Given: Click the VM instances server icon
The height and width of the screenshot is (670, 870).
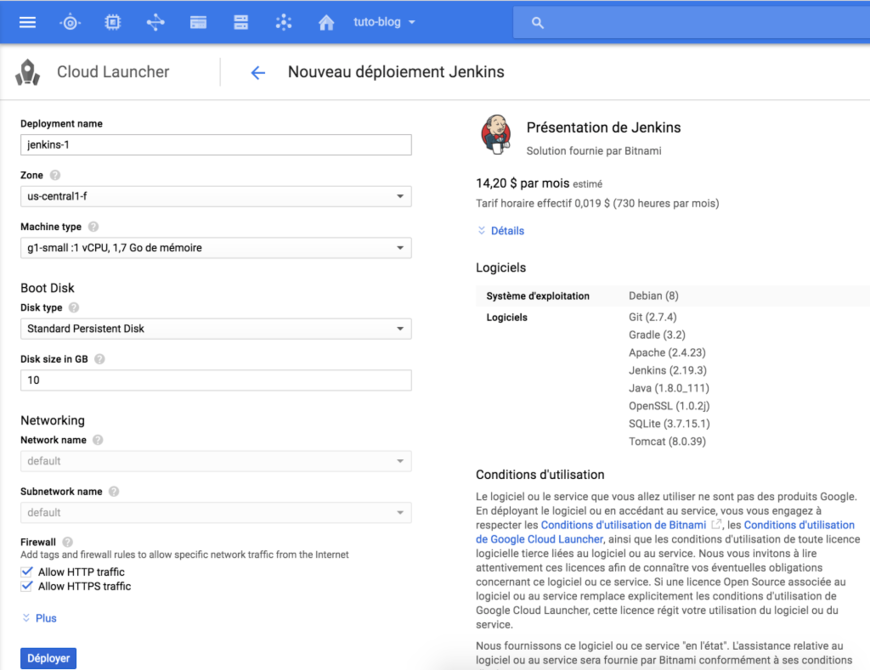Looking at the screenshot, I should pyautogui.click(x=240, y=21).
